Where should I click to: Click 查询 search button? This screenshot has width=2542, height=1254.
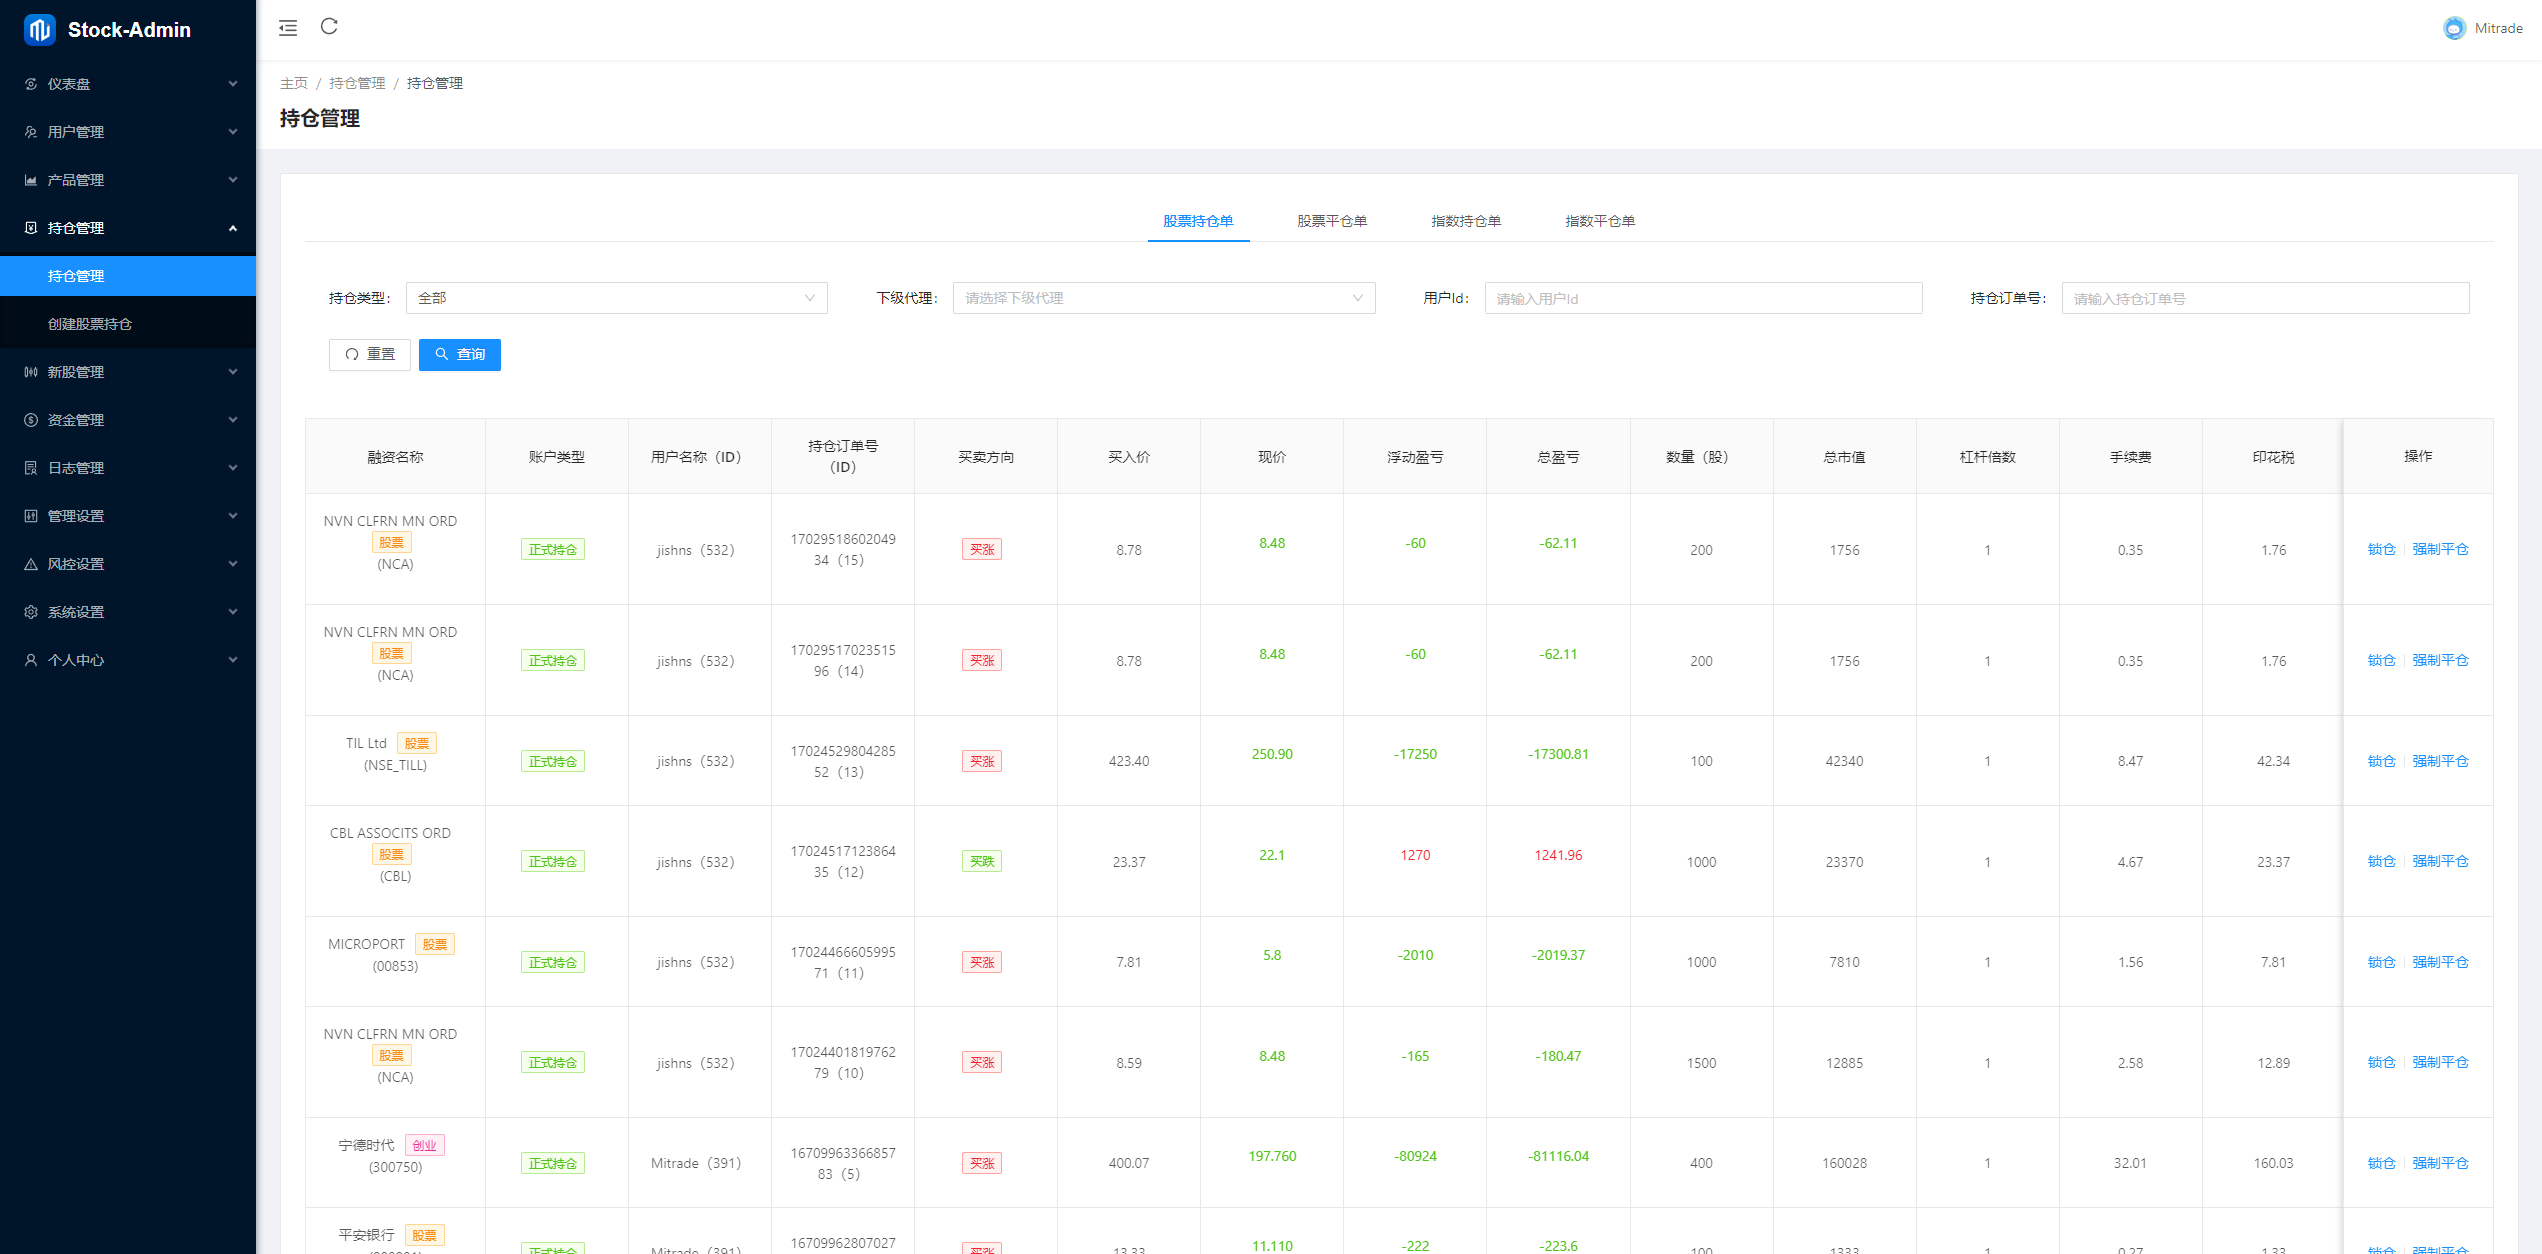[460, 353]
